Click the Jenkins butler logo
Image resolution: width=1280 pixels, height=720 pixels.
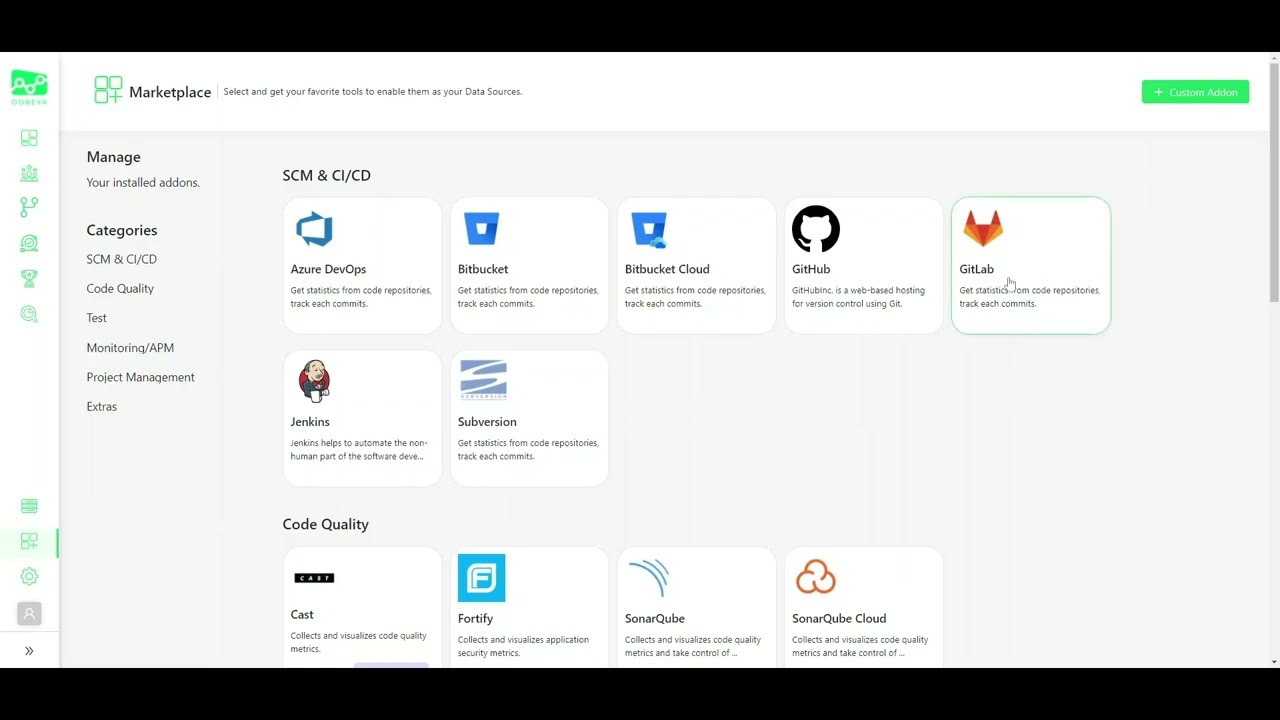(x=314, y=381)
